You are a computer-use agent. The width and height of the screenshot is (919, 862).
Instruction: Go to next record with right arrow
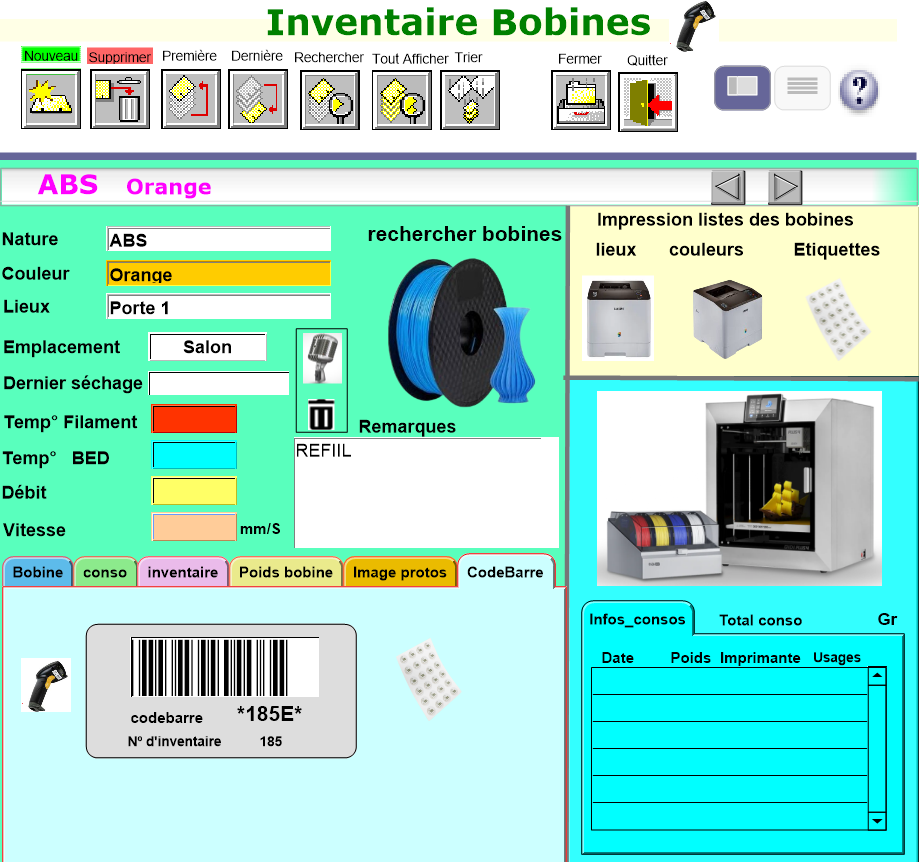tap(785, 188)
